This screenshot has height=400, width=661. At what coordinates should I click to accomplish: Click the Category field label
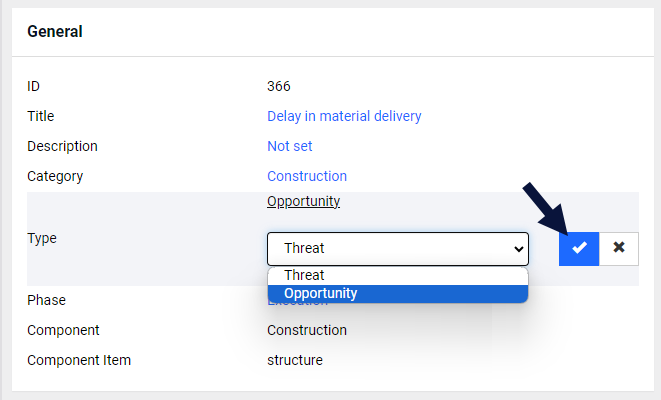click(x=55, y=176)
